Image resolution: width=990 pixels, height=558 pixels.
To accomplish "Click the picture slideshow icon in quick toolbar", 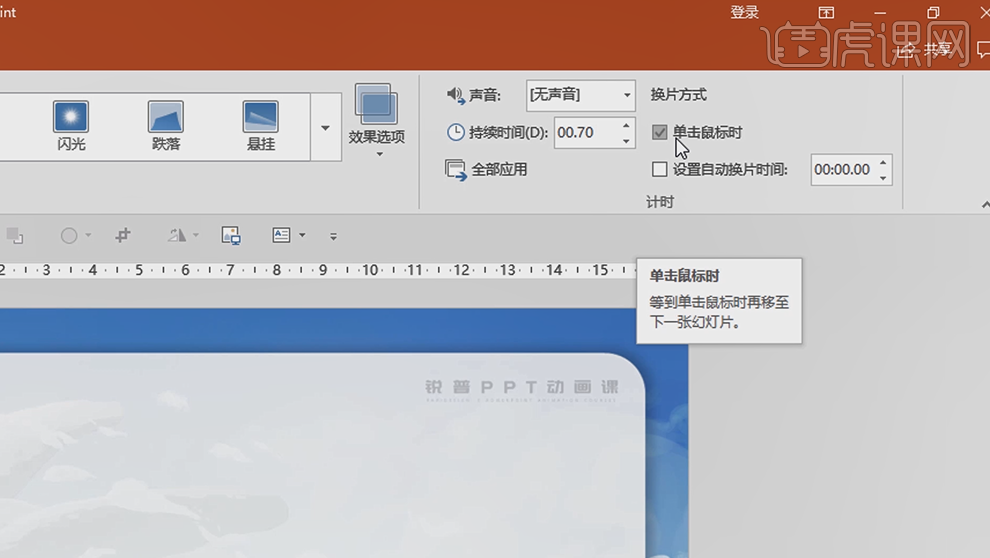I will (231, 235).
